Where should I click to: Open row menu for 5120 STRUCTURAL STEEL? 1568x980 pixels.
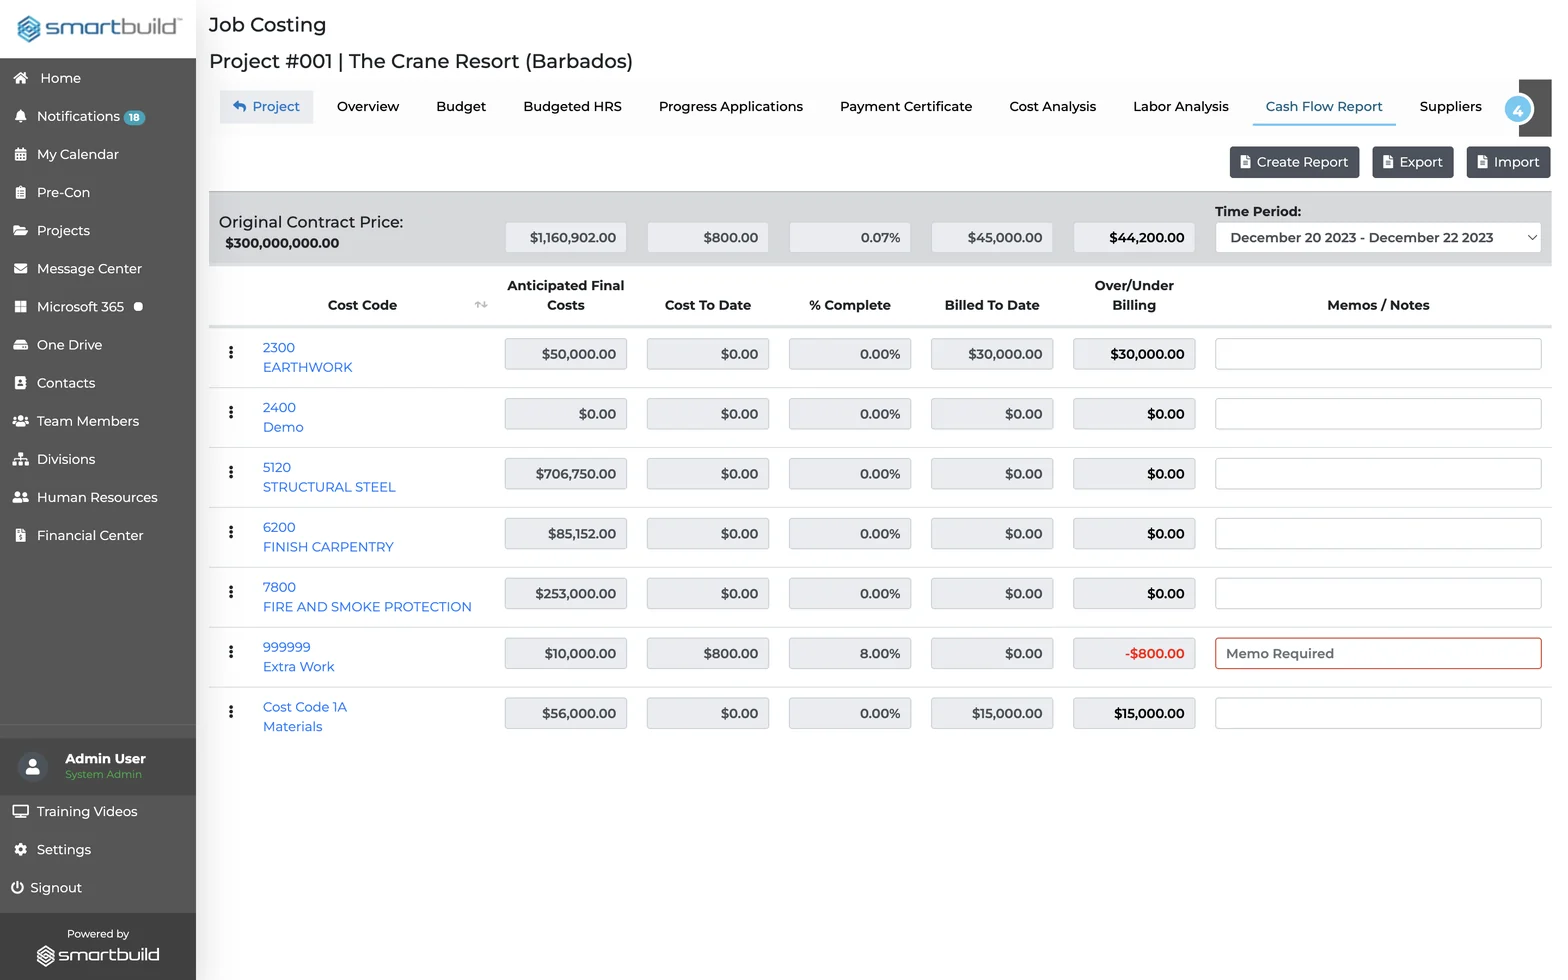click(x=231, y=472)
